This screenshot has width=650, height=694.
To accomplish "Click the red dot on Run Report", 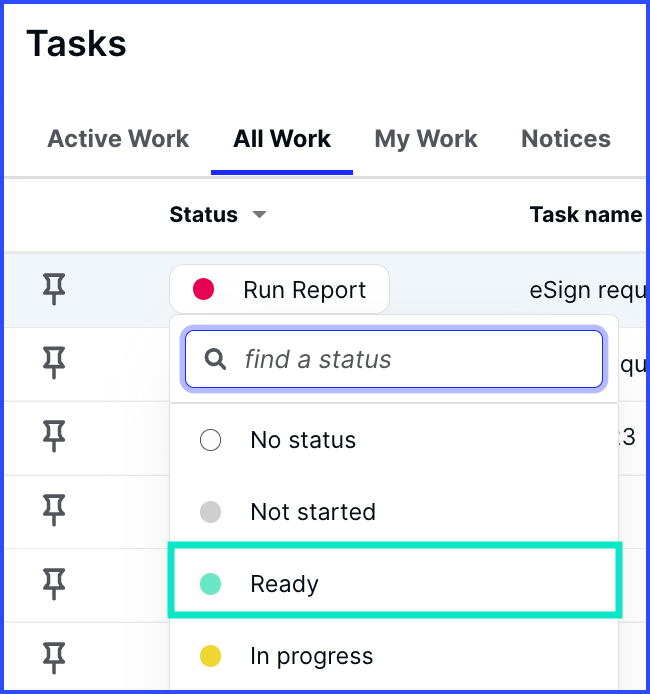I will (204, 289).
